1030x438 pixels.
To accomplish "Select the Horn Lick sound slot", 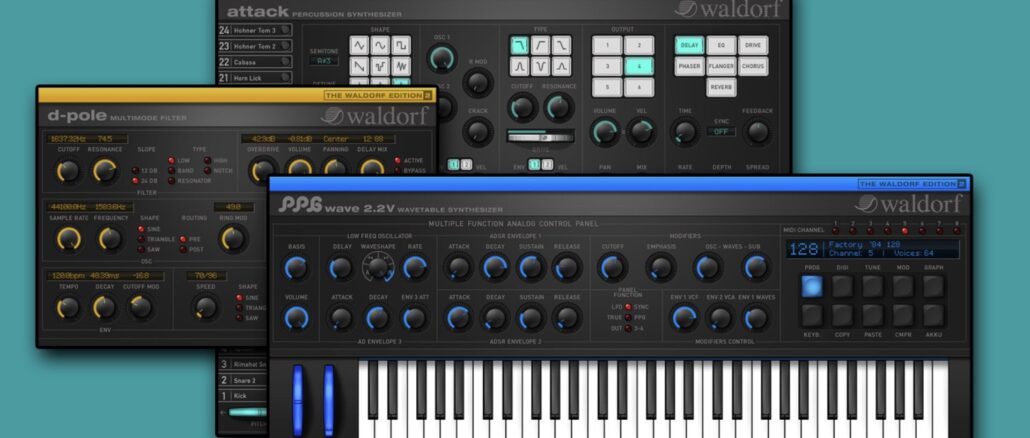I will pyautogui.click(x=256, y=77).
